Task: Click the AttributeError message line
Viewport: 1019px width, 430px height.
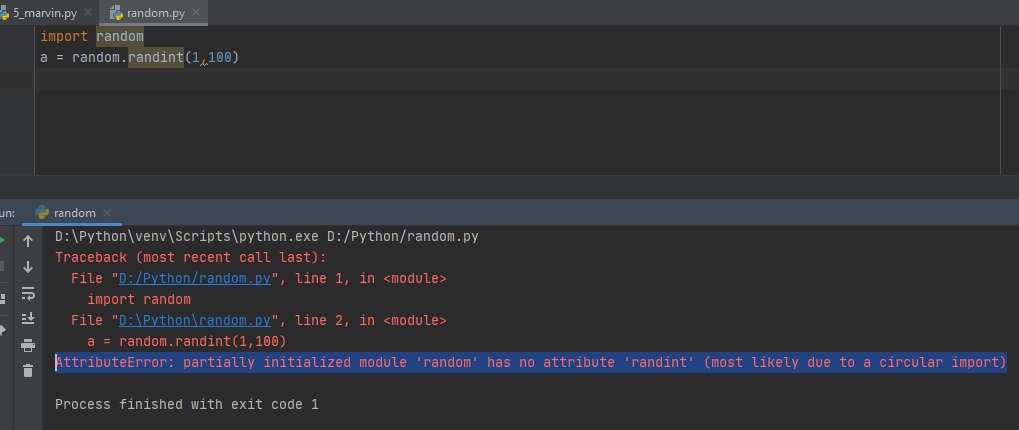Action: (x=531, y=362)
